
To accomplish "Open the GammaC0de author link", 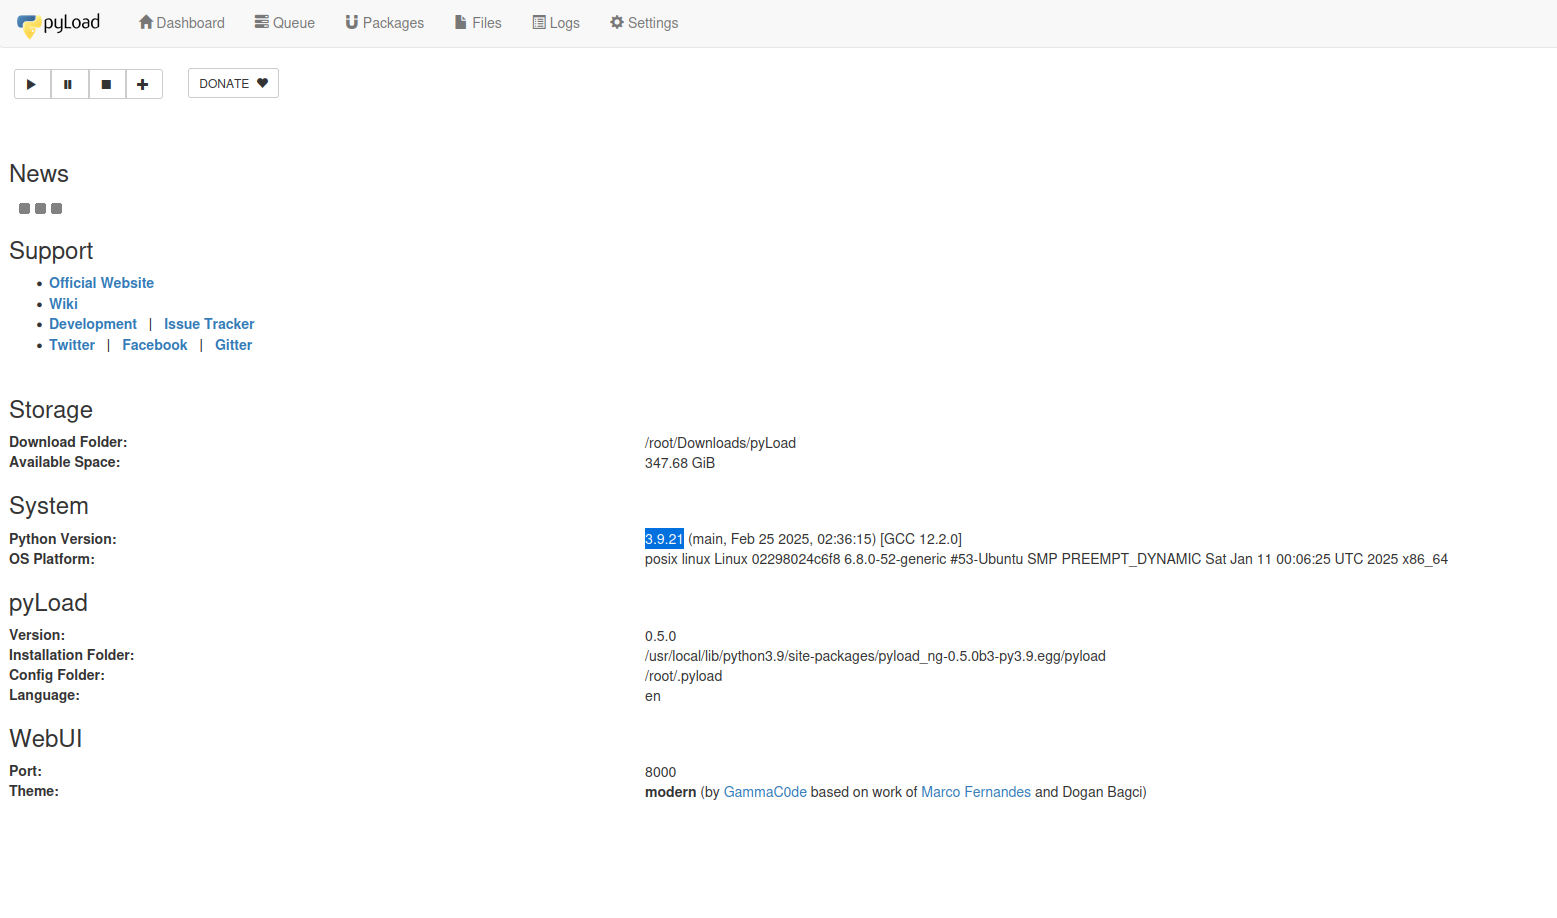I will 765,792.
